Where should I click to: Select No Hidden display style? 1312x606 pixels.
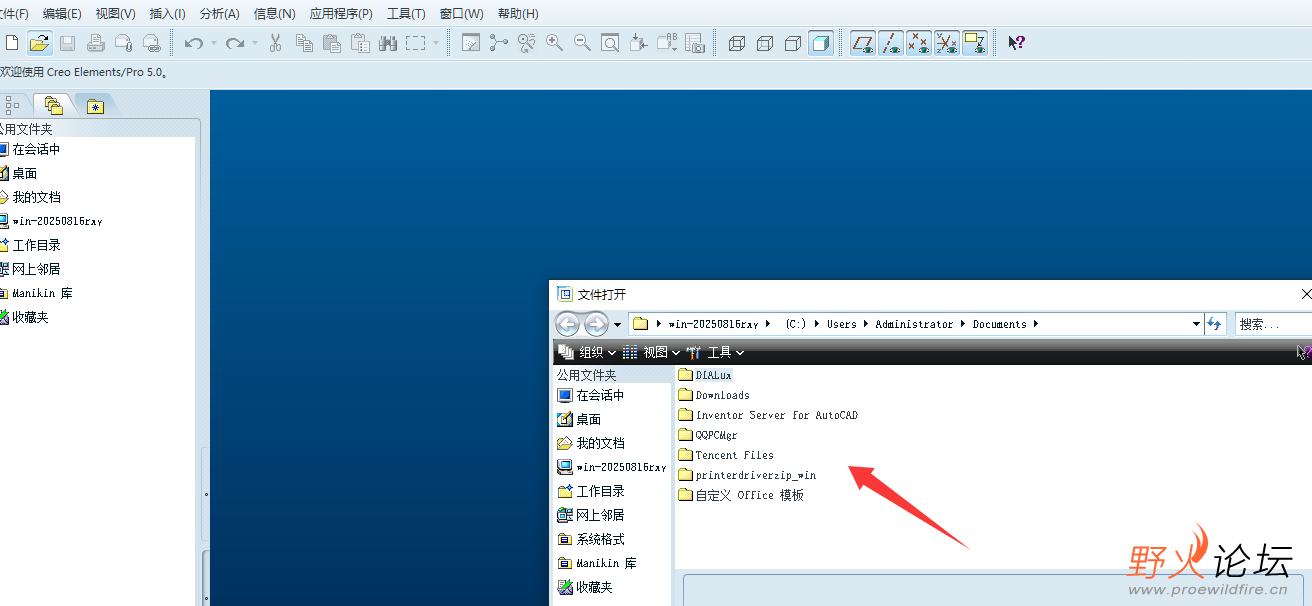coord(793,43)
